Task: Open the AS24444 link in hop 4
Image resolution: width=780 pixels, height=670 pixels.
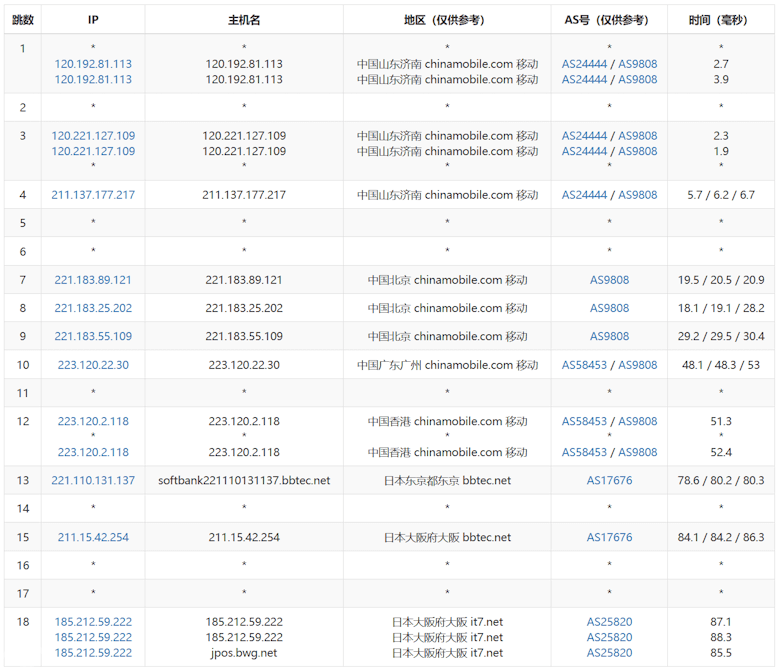Action: [x=584, y=195]
